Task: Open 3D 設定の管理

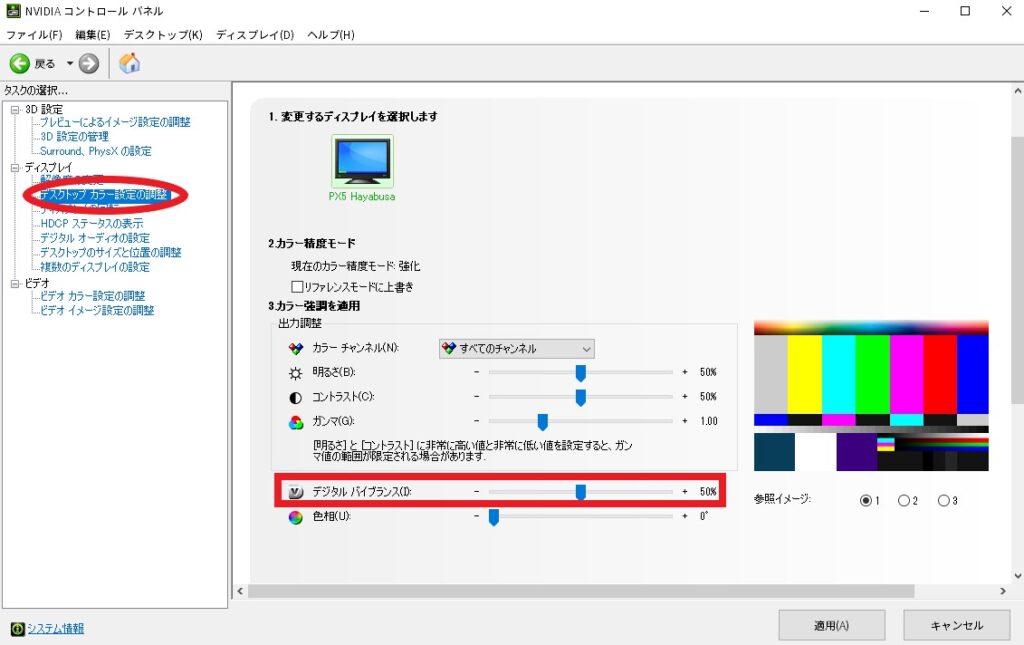Action: (x=74, y=136)
